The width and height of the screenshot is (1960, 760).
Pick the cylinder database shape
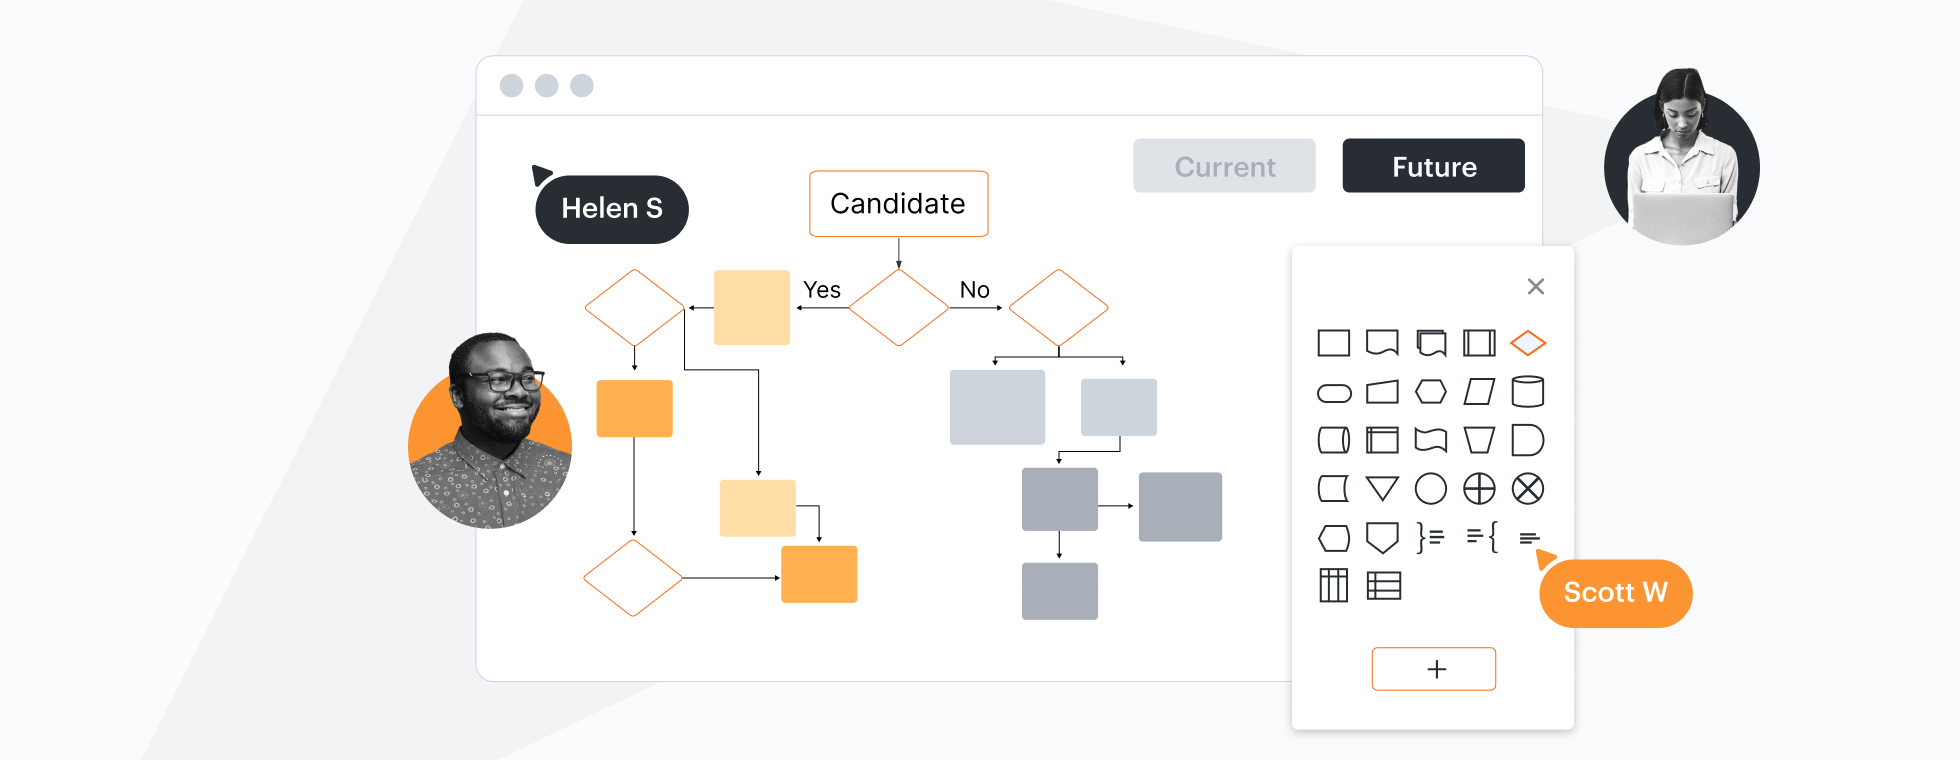[1528, 392]
